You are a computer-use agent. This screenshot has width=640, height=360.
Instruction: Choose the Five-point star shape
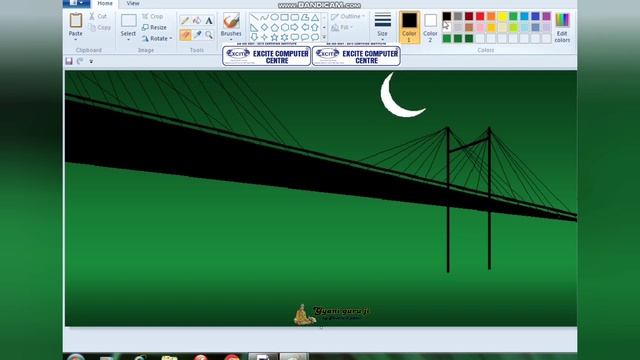coord(274,37)
